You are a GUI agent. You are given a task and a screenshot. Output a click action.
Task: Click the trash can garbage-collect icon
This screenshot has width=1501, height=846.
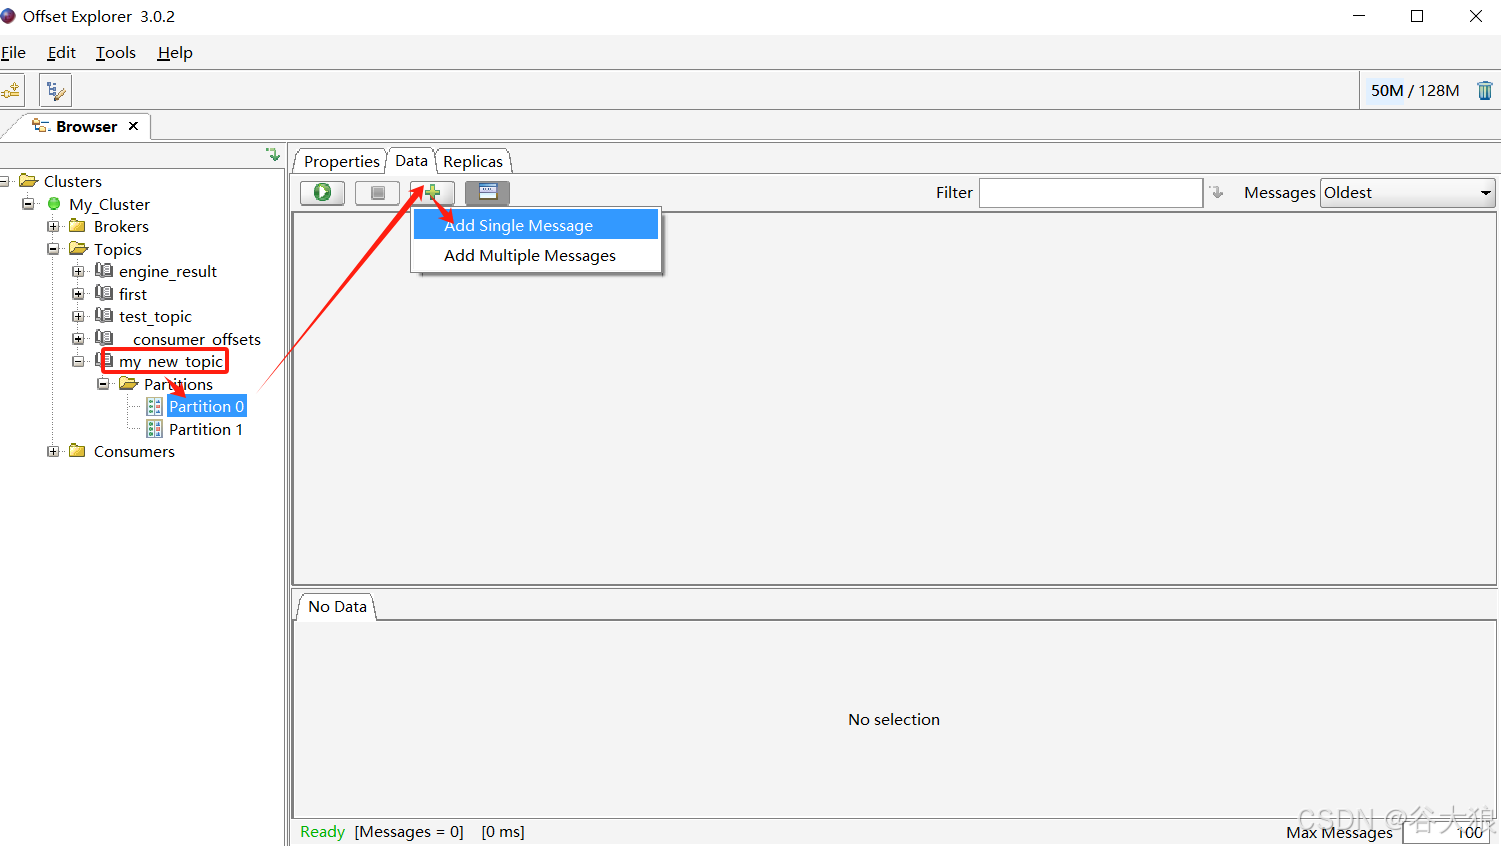click(1484, 91)
